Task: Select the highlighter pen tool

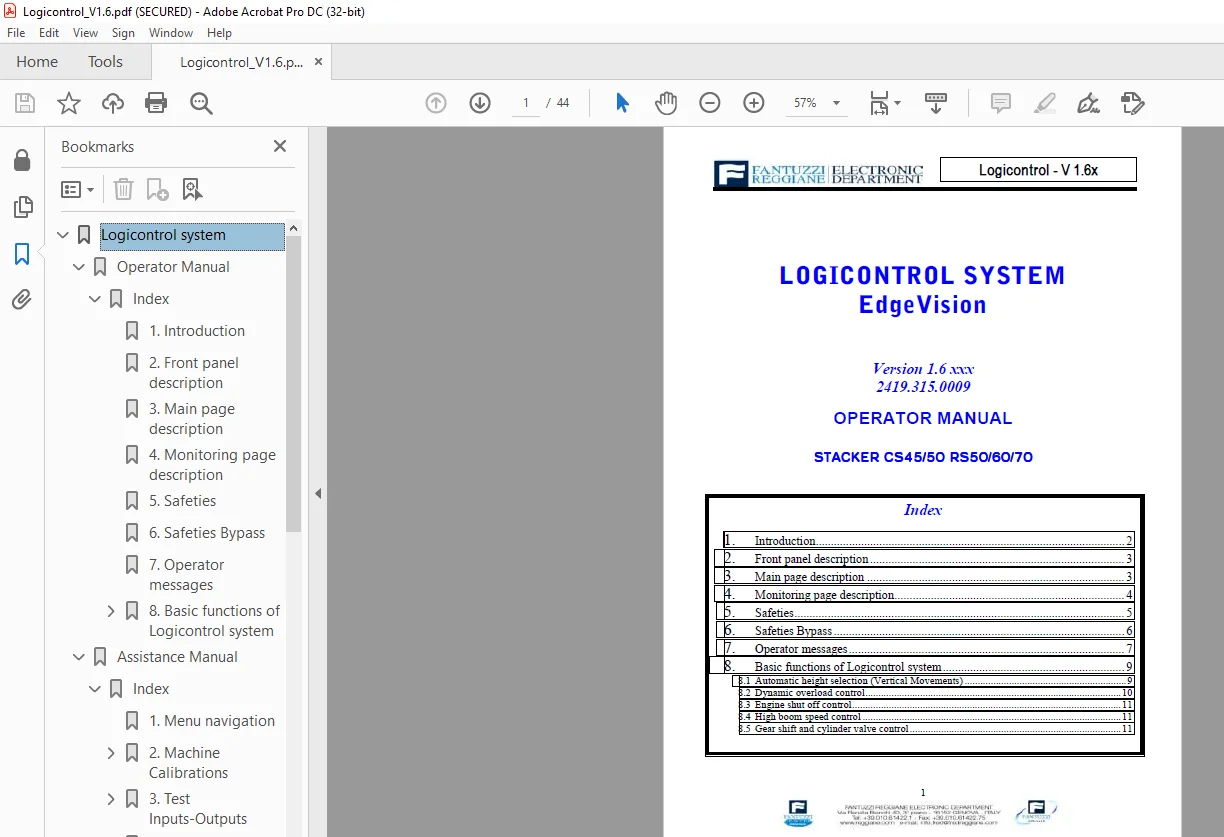Action: (x=1045, y=103)
